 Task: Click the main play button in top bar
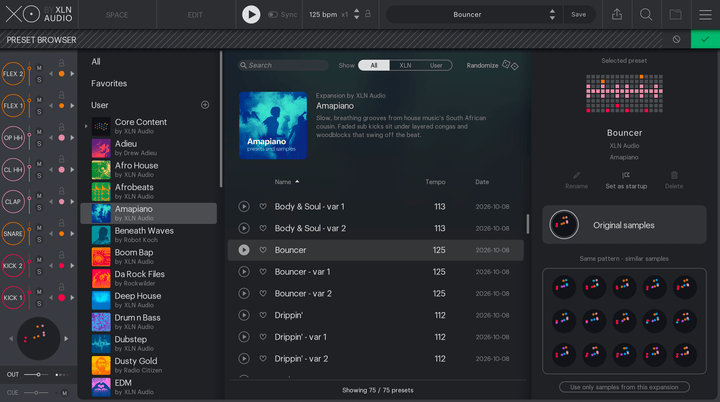click(251, 15)
